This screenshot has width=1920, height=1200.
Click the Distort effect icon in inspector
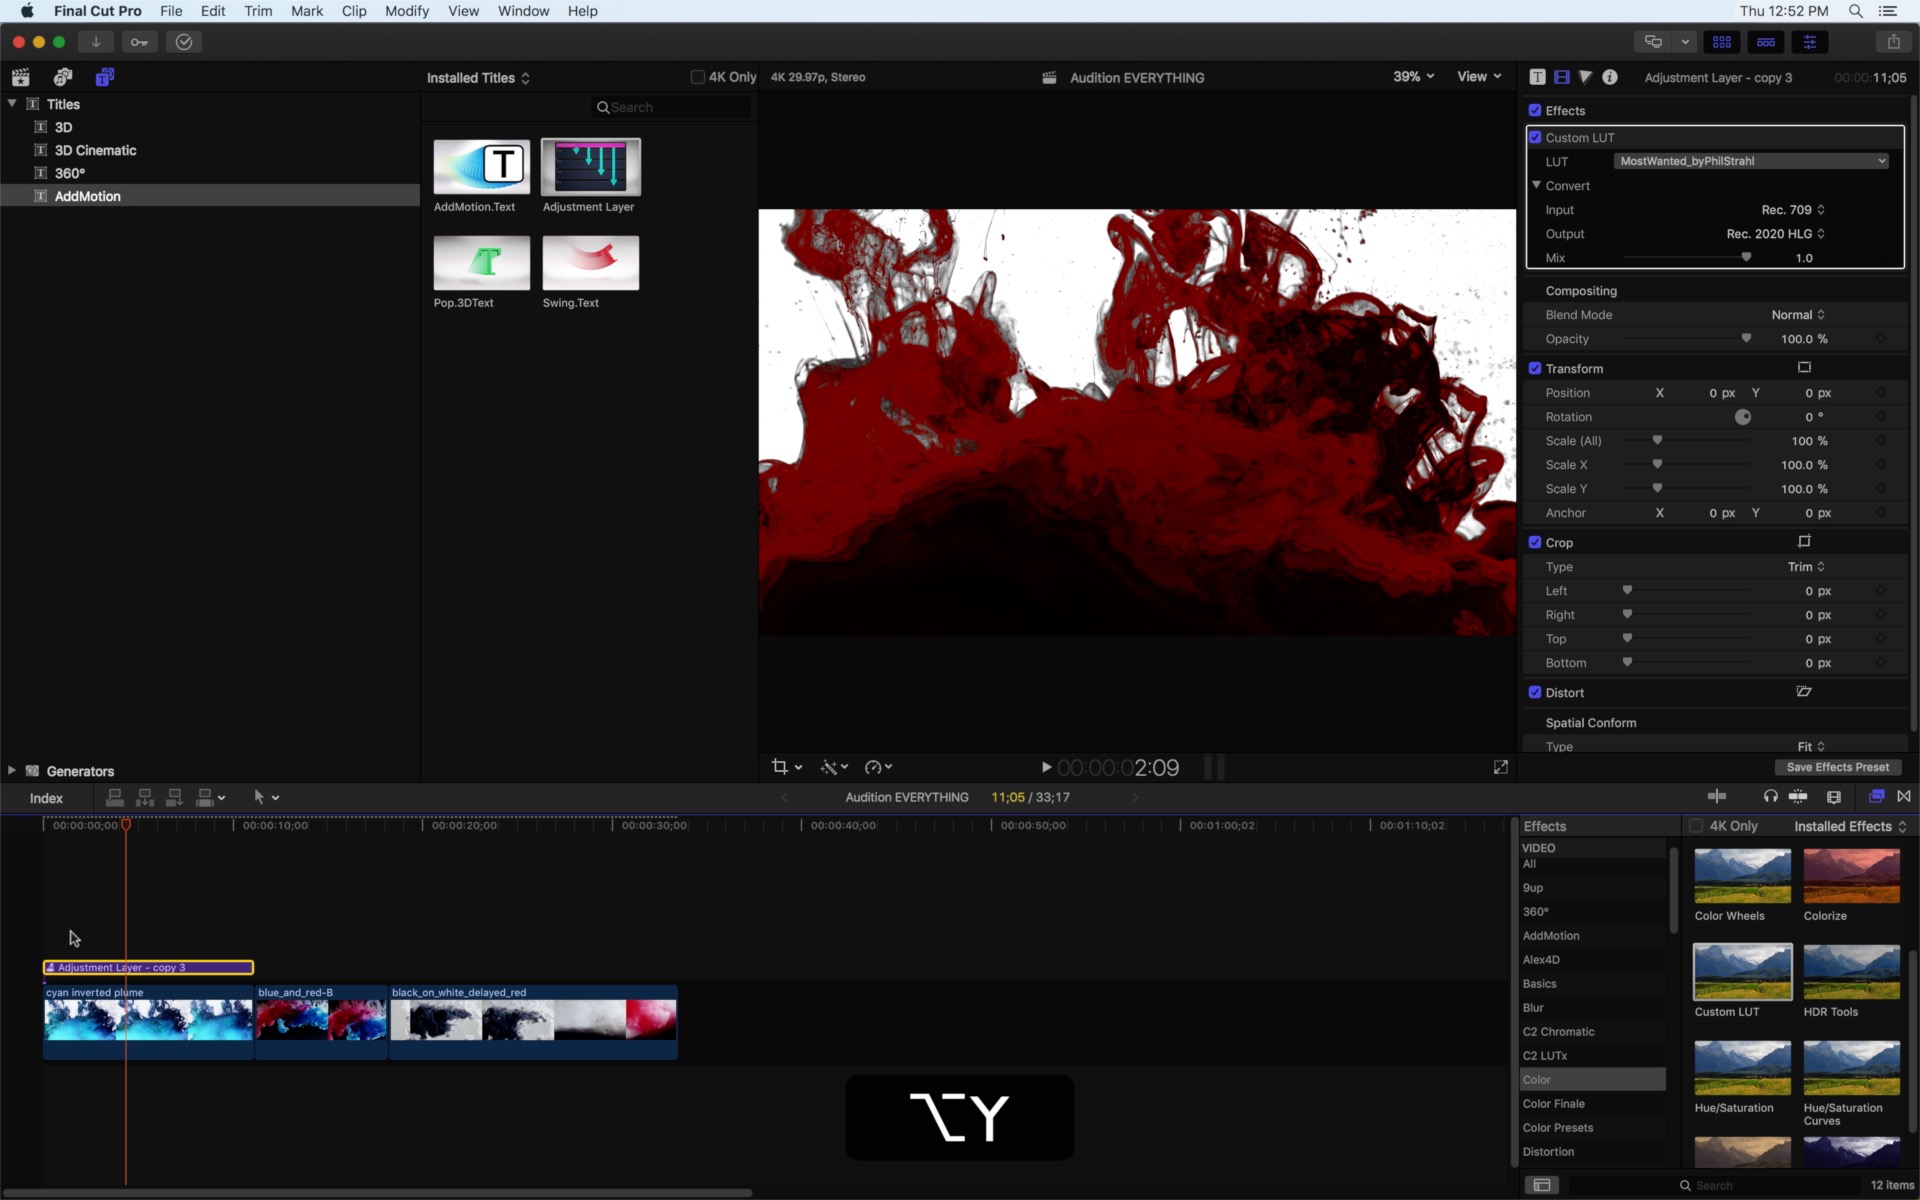[1803, 691]
